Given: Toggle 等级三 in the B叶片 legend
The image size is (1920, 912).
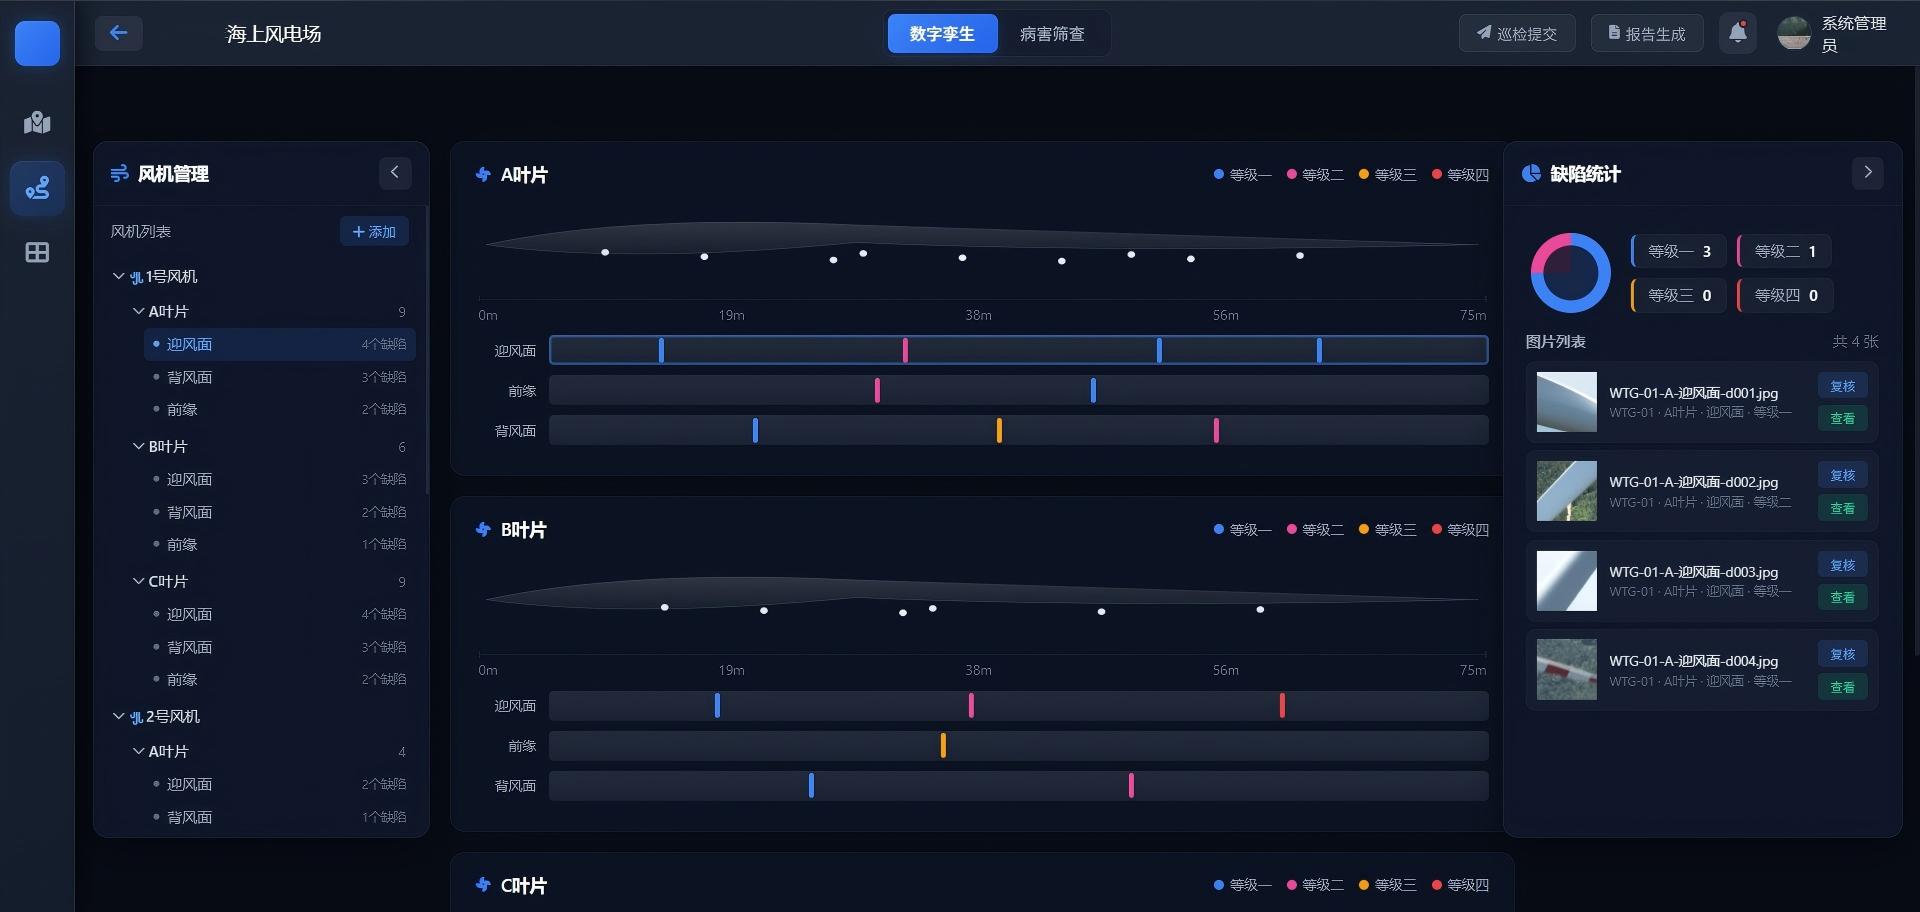Looking at the screenshot, I should [1388, 530].
